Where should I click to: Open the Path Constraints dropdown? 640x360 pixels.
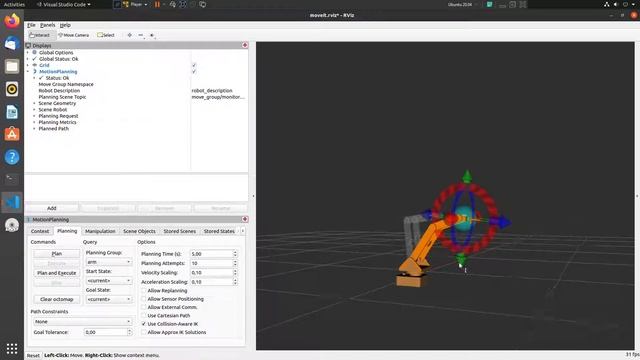pyautogui.click(x=82, y=322)
